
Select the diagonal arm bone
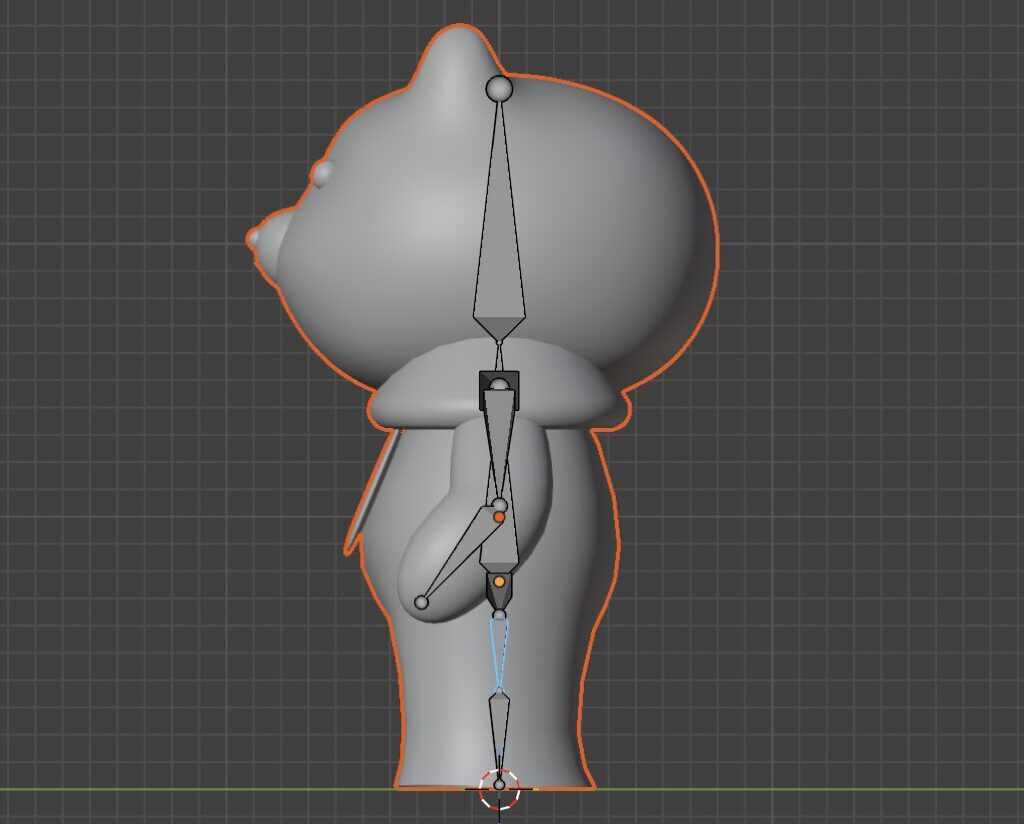[462, 555]
